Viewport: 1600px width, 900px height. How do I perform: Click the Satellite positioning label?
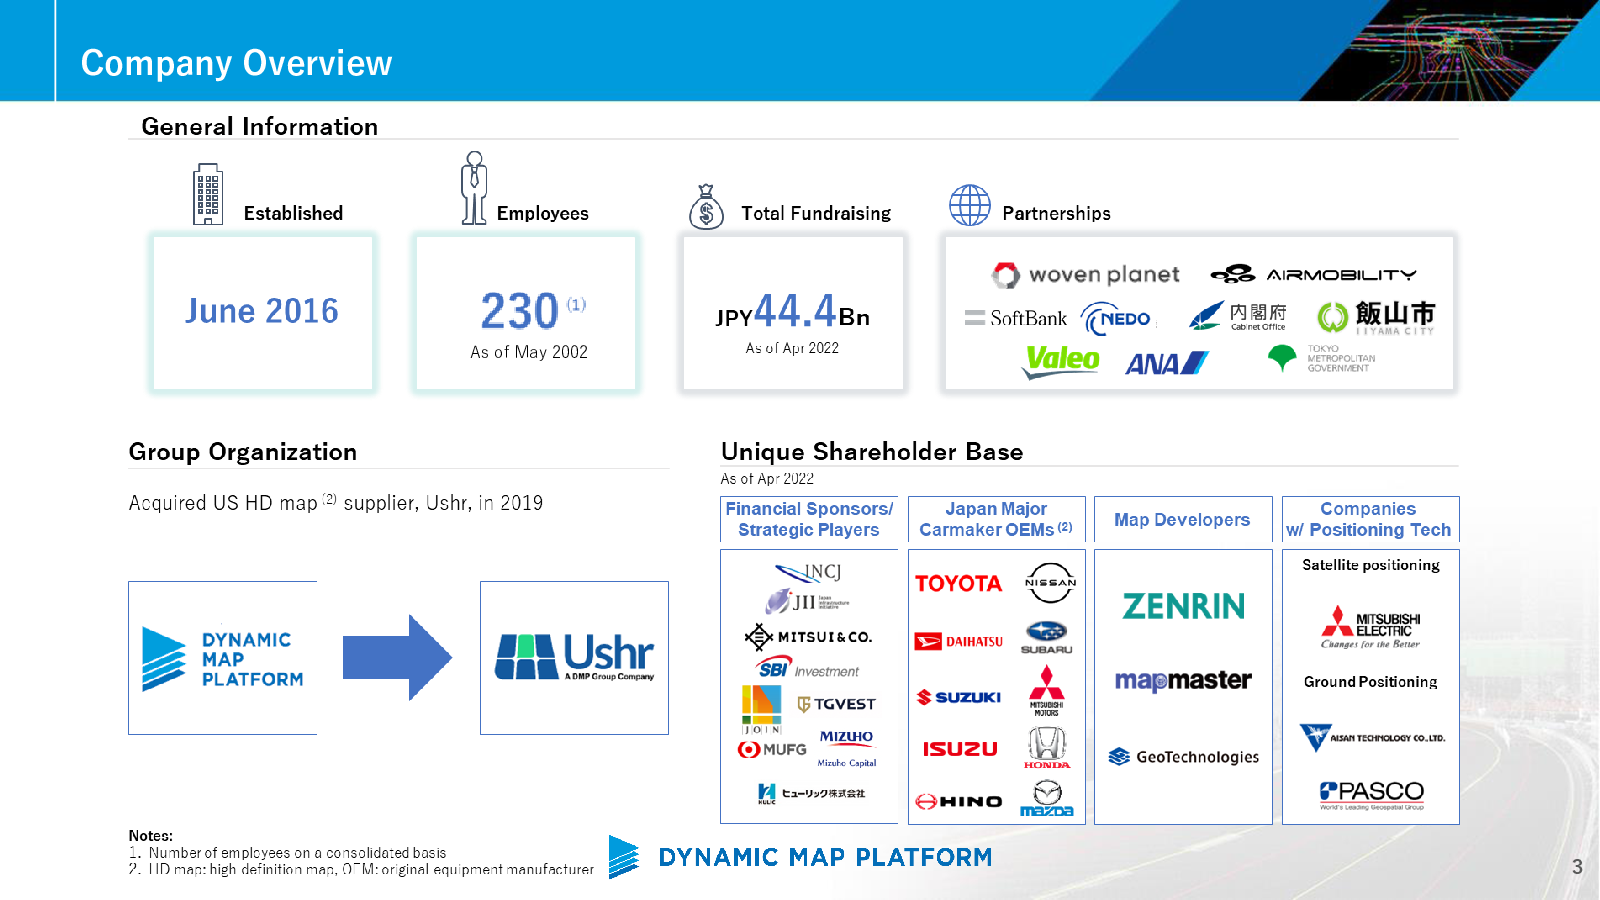pyautogui.click(x=1371, y=565)
